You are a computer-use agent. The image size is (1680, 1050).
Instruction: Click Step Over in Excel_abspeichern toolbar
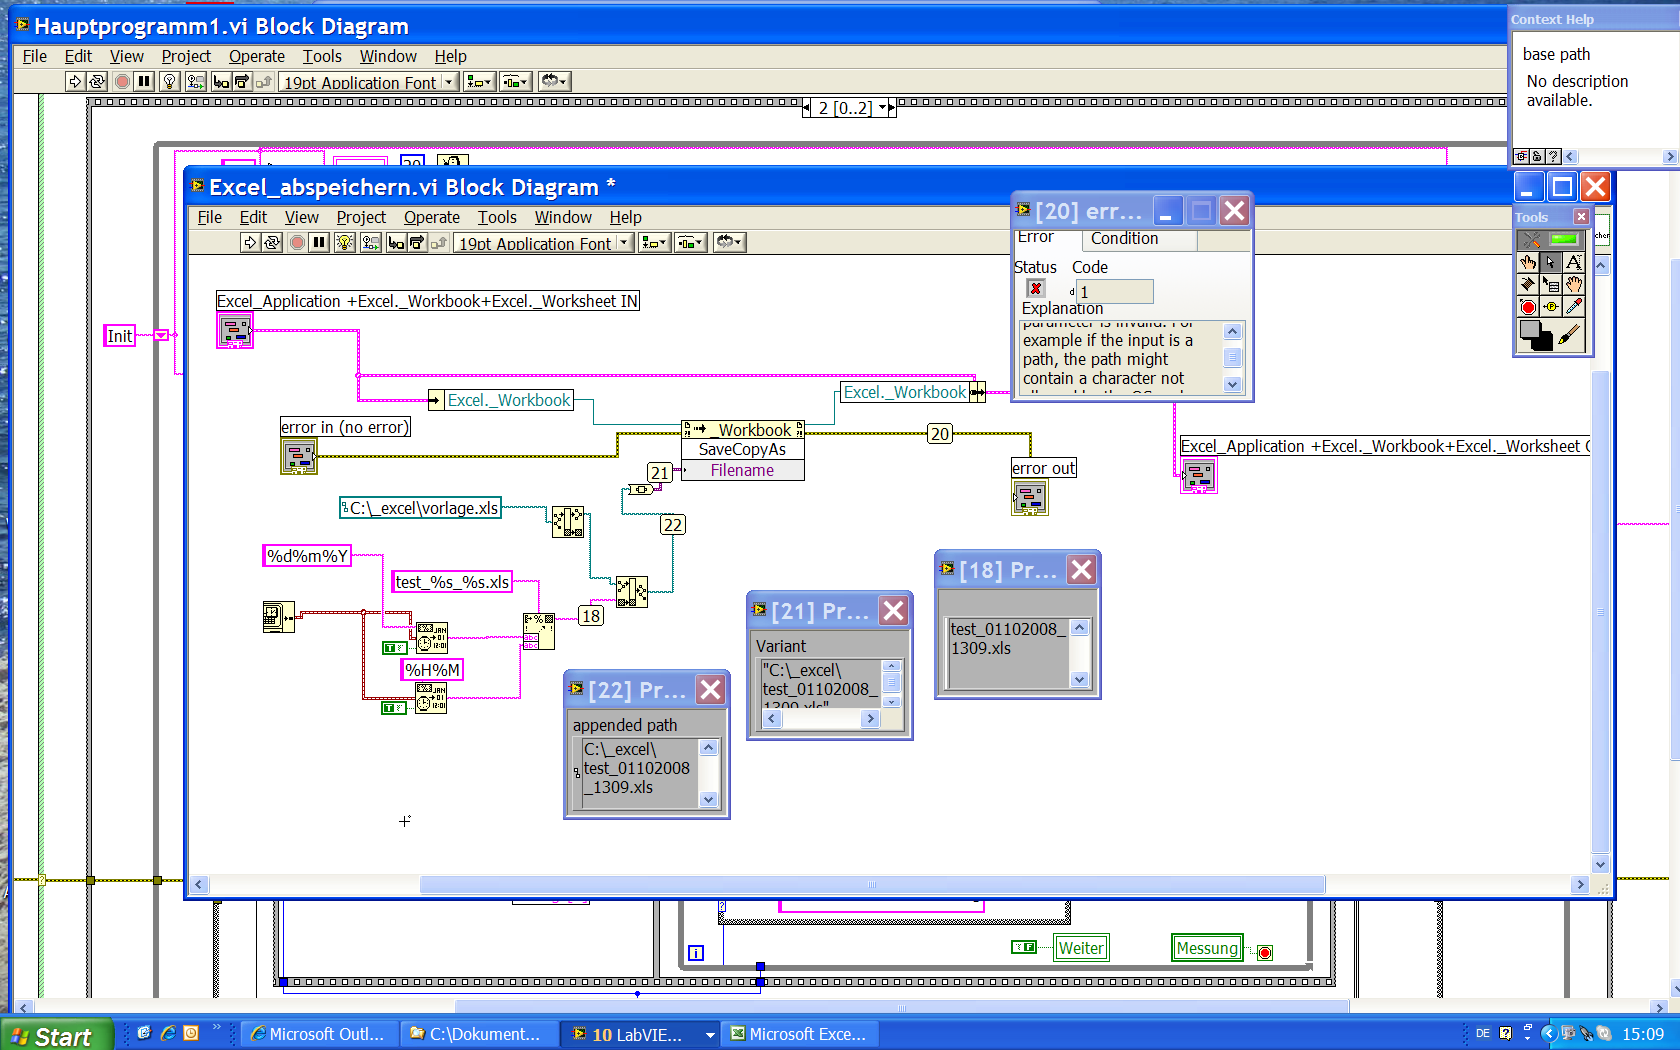[417, 242]
